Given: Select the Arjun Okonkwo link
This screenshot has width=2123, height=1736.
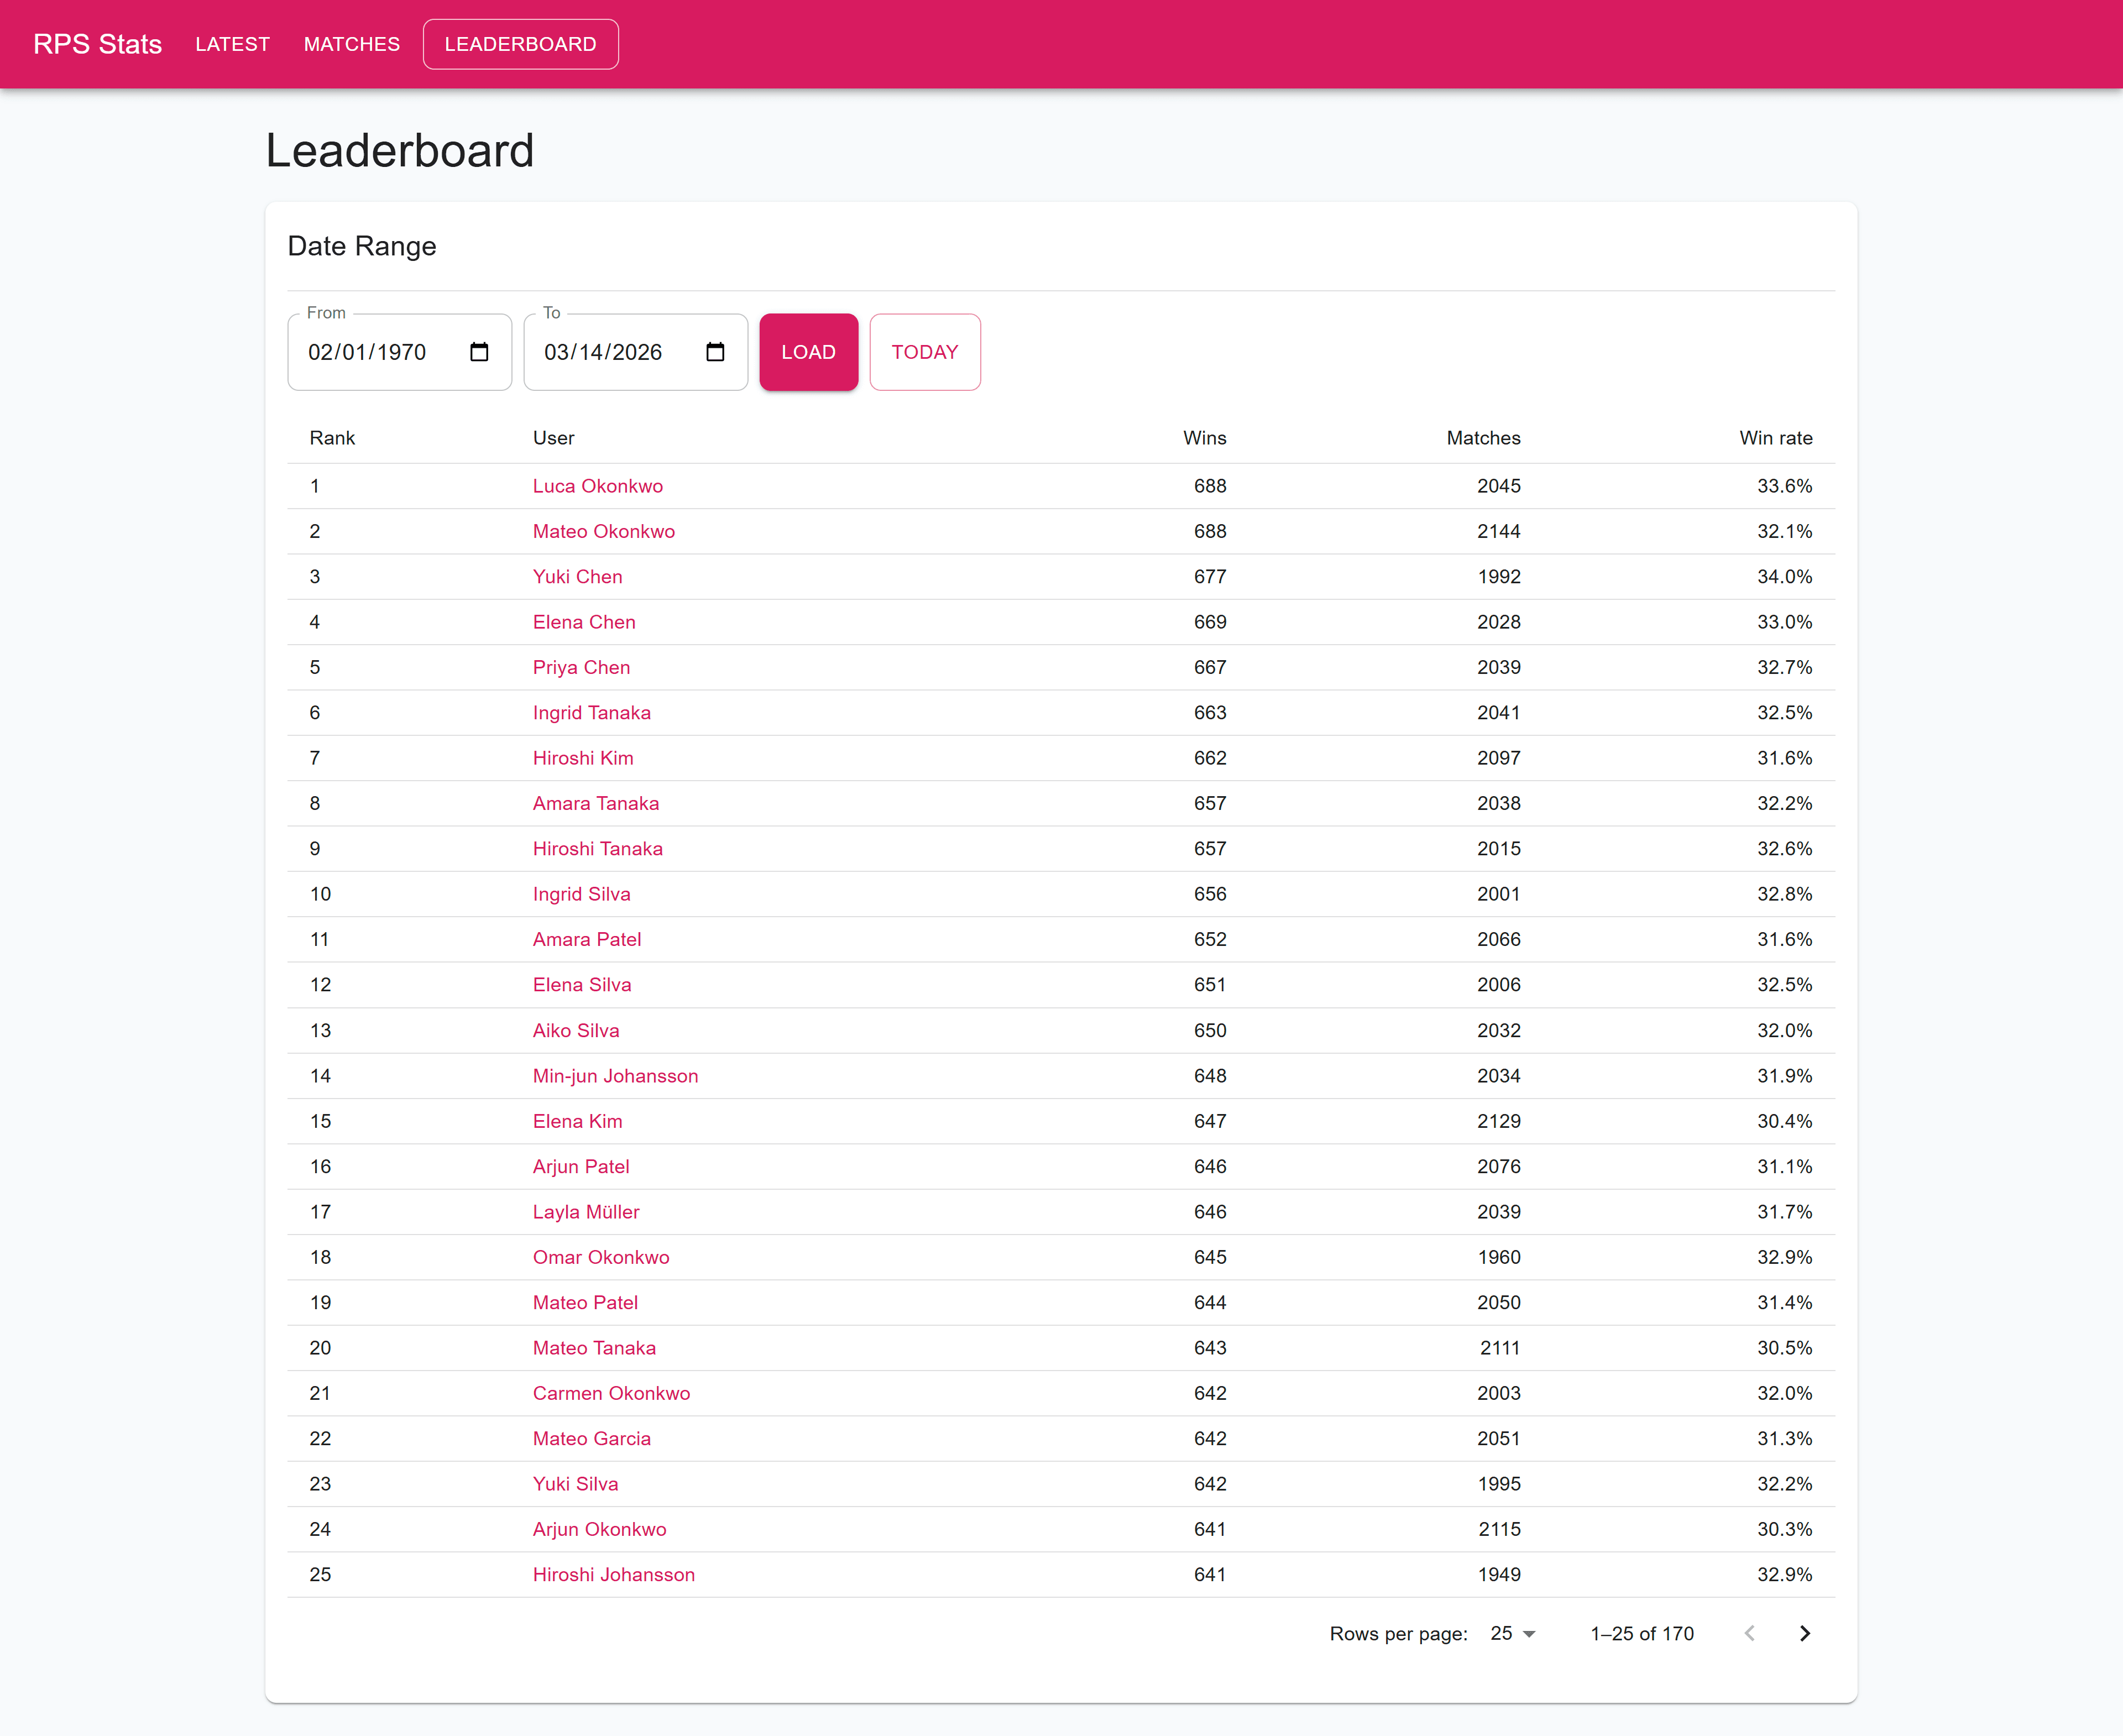Looking at the screenshot, I should click(599, 1529).
